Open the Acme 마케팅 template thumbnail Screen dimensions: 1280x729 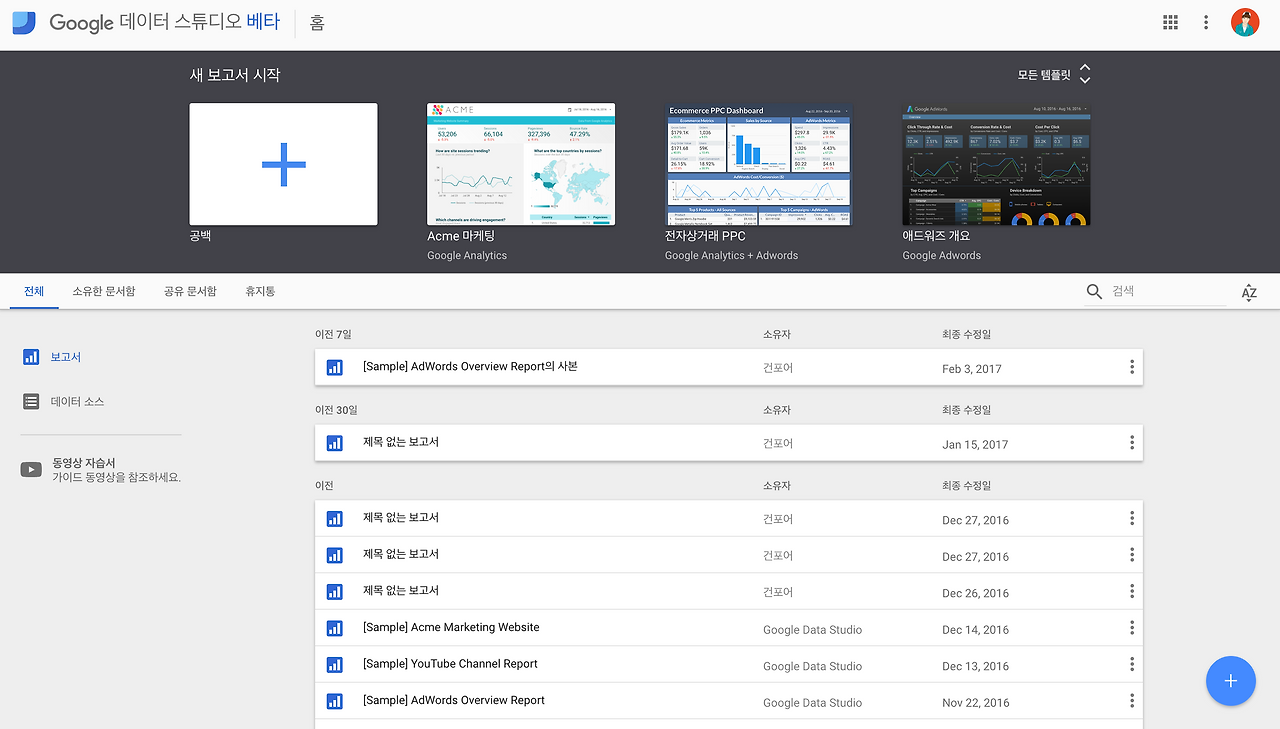[x=521, y=164]
